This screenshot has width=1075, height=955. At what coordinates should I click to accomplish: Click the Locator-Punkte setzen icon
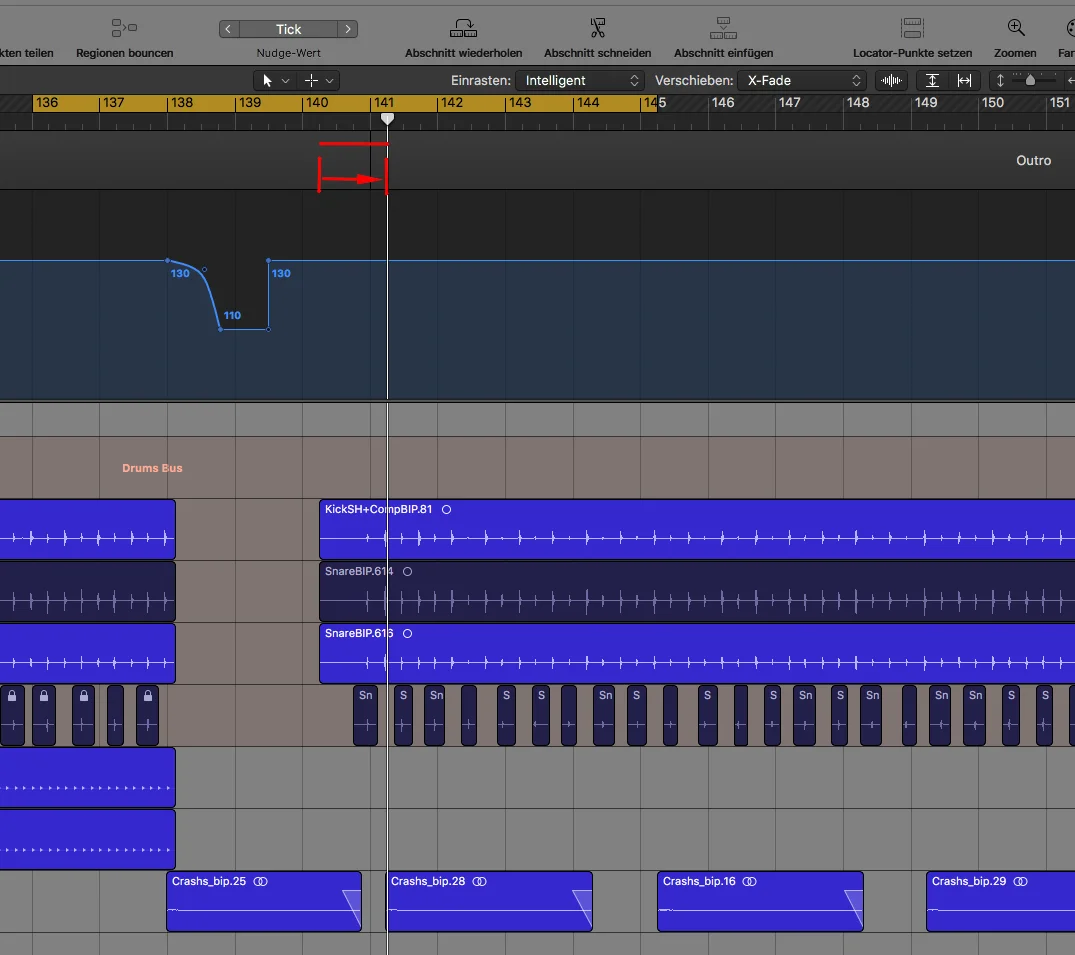[x=913, y=28]
